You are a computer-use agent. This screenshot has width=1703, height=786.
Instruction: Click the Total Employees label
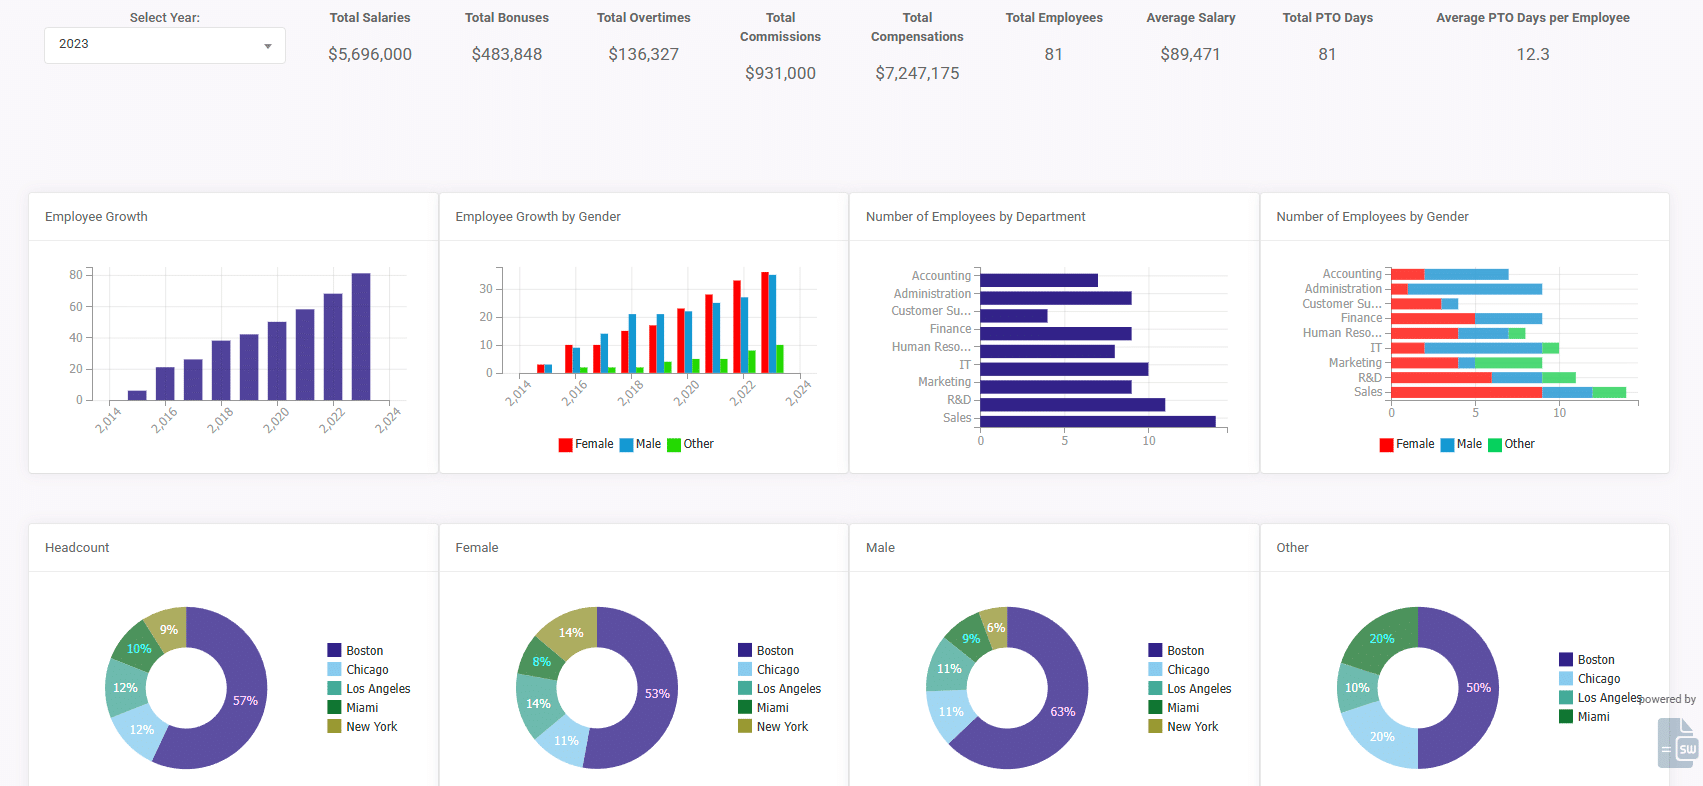[x=1054, y=18]
